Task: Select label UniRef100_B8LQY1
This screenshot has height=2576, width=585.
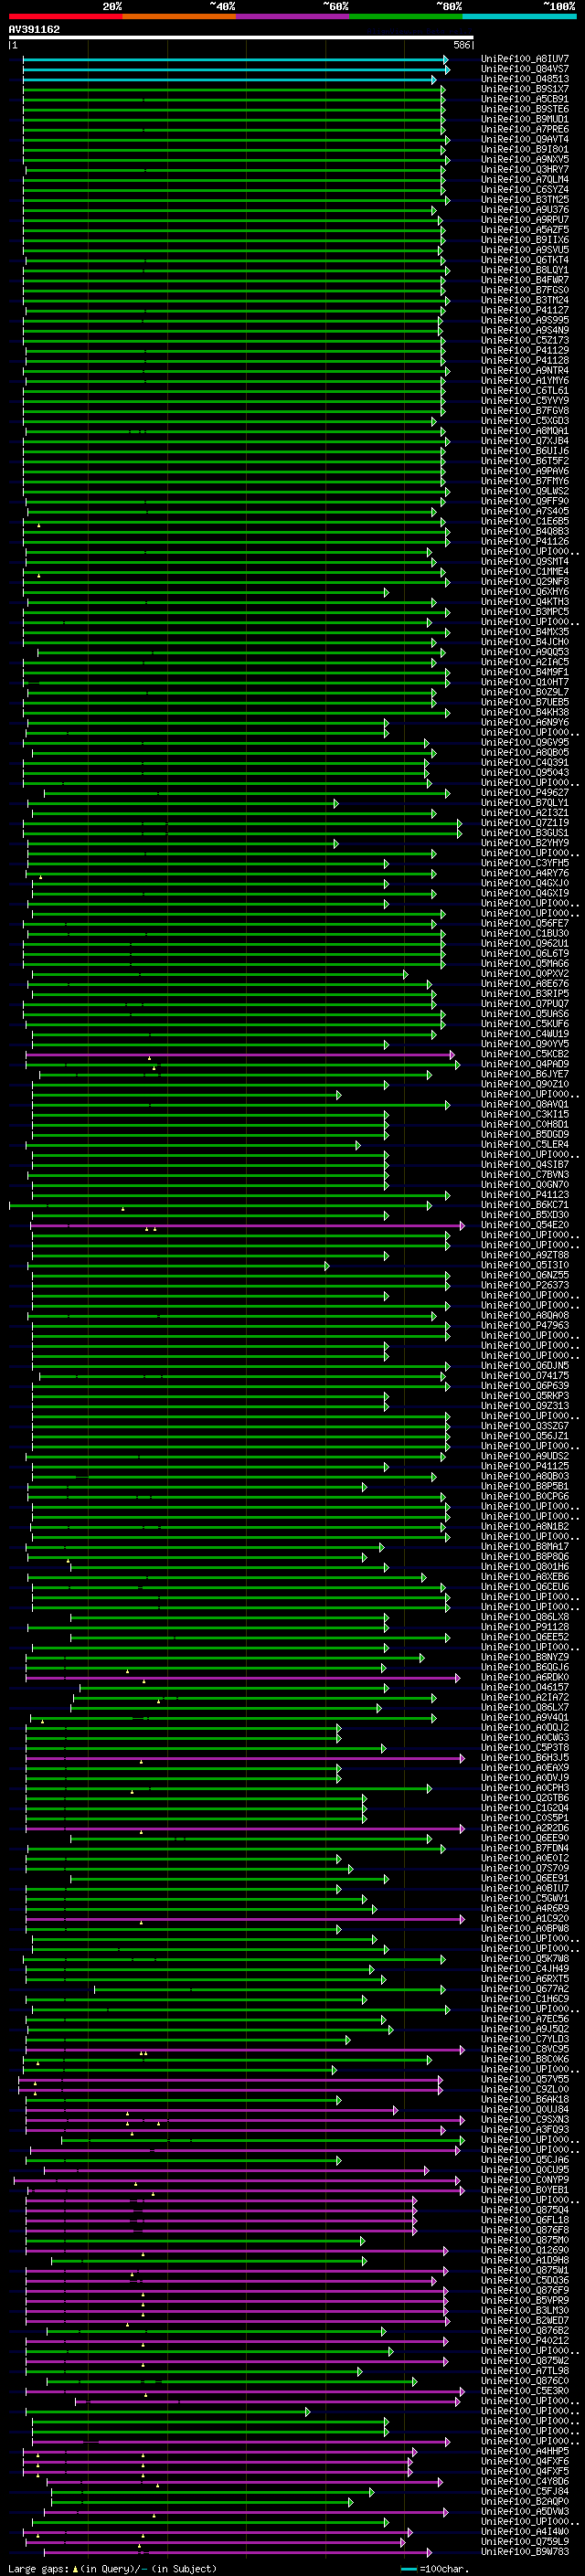Action: (x=524, y=270)
